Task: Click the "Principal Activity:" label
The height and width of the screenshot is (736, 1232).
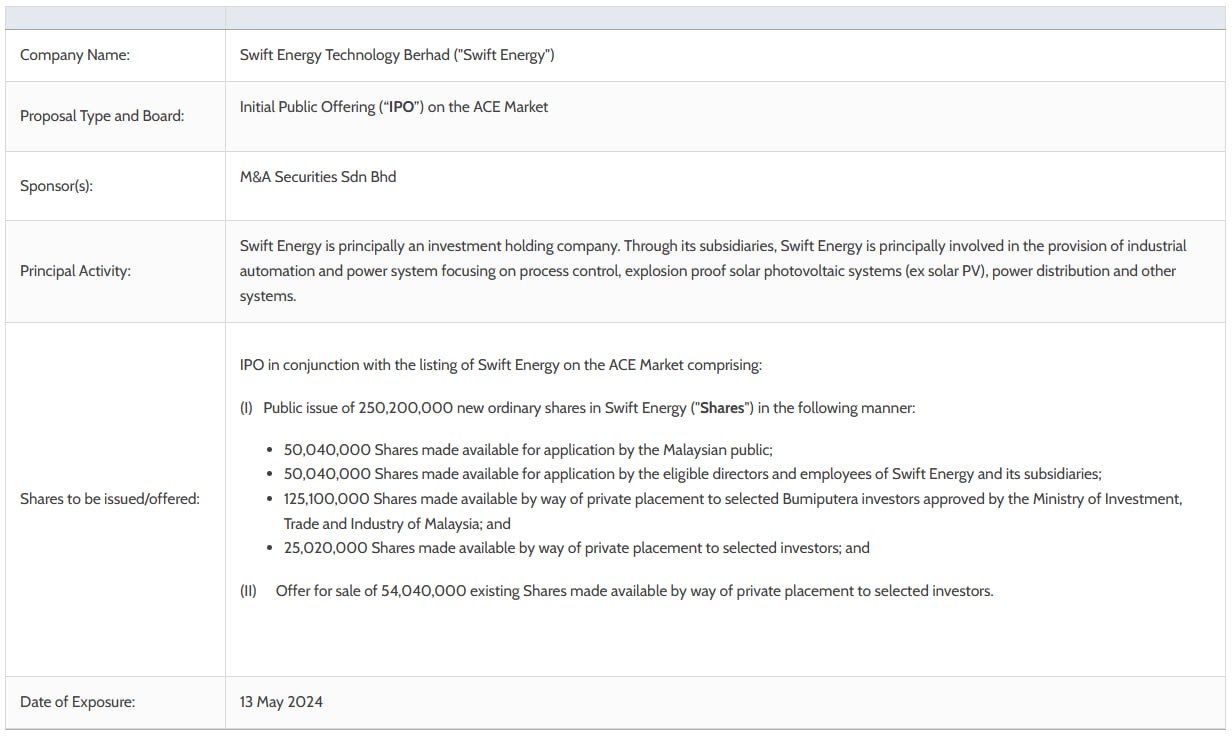Action: pyautogui.click(x=75, y=271)
